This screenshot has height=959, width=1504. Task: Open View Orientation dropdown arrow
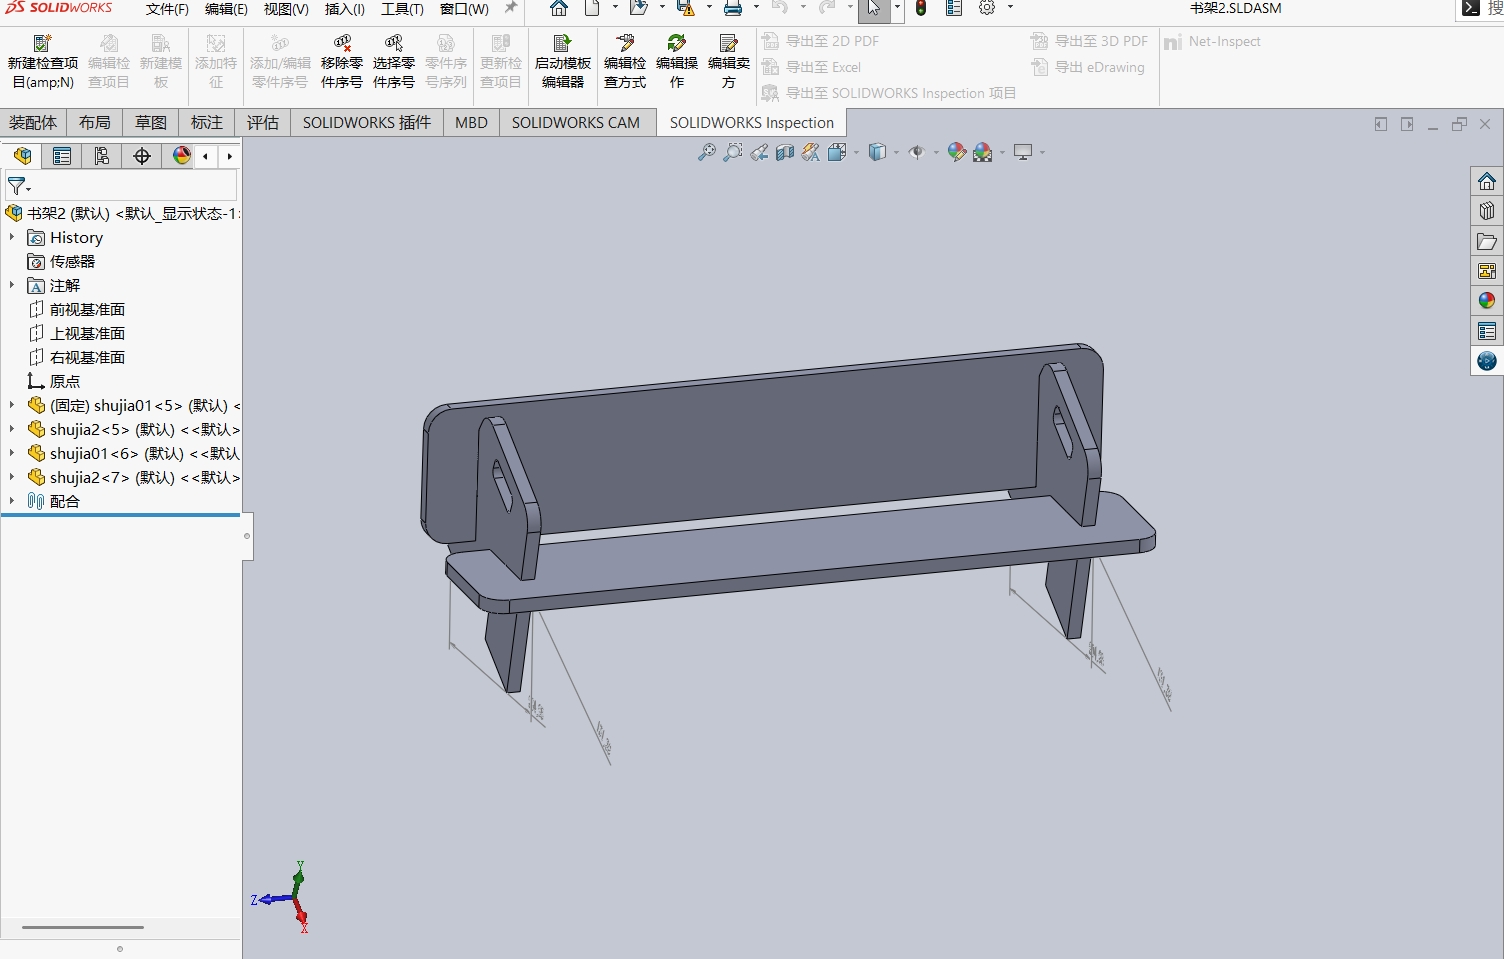[x=857, y=153]
